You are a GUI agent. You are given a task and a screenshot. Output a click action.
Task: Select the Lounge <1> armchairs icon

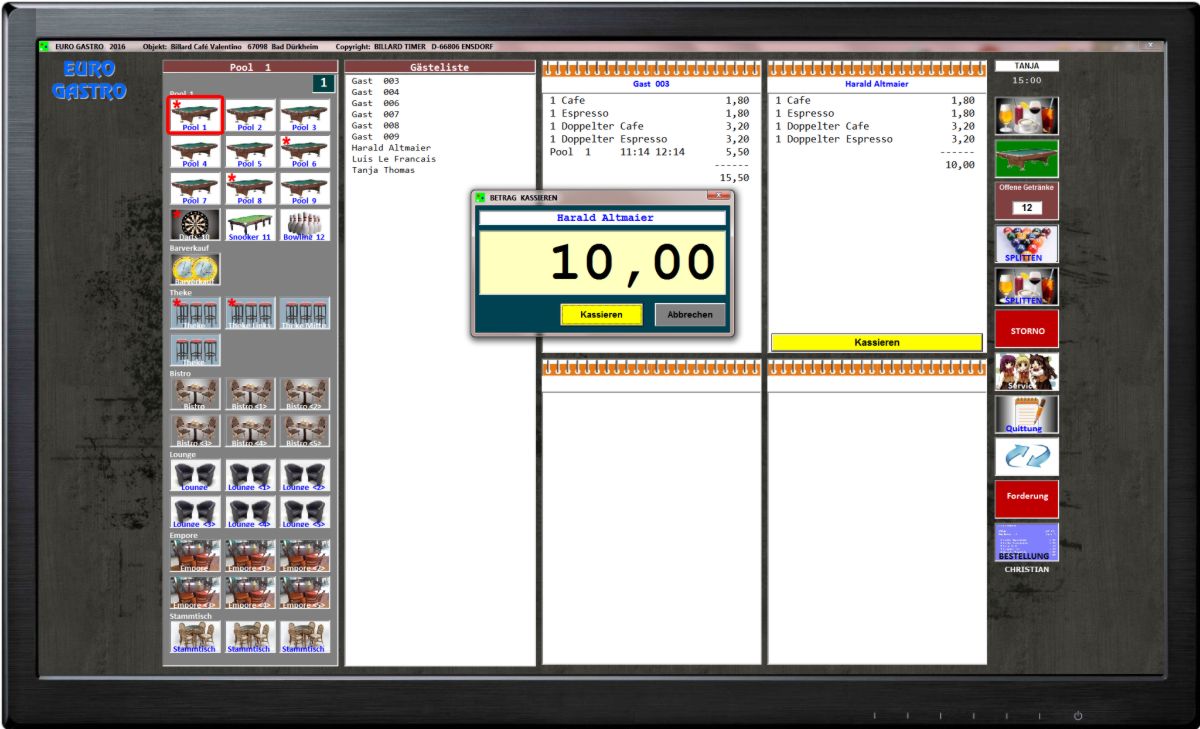(x=250, y=476)
